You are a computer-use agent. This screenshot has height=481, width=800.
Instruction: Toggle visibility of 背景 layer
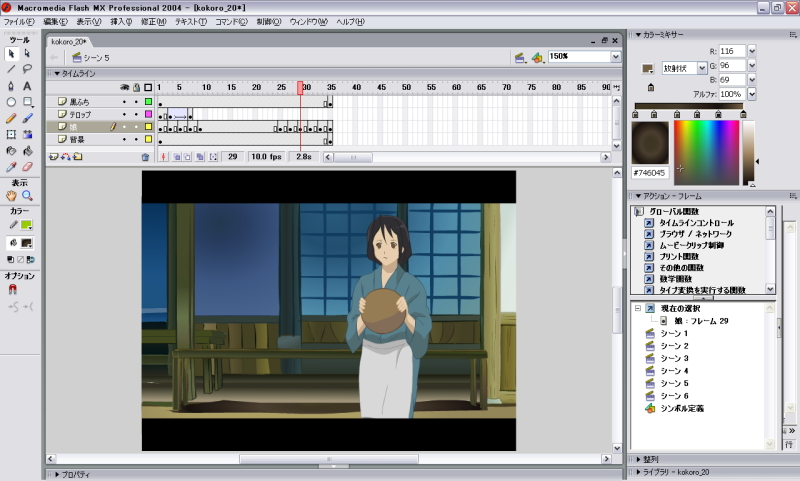(x=124, y=139)
